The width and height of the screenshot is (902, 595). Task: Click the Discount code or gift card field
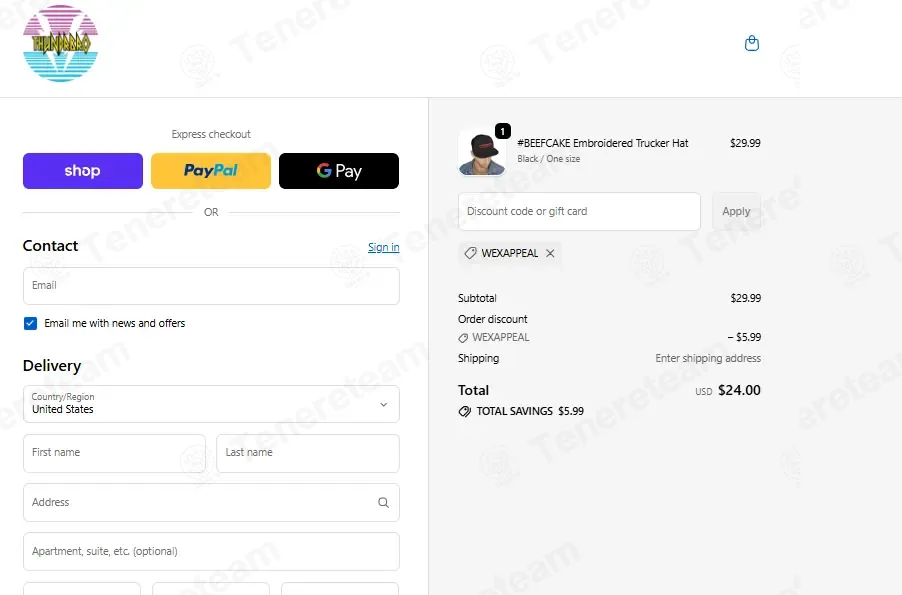pos(579,211)
